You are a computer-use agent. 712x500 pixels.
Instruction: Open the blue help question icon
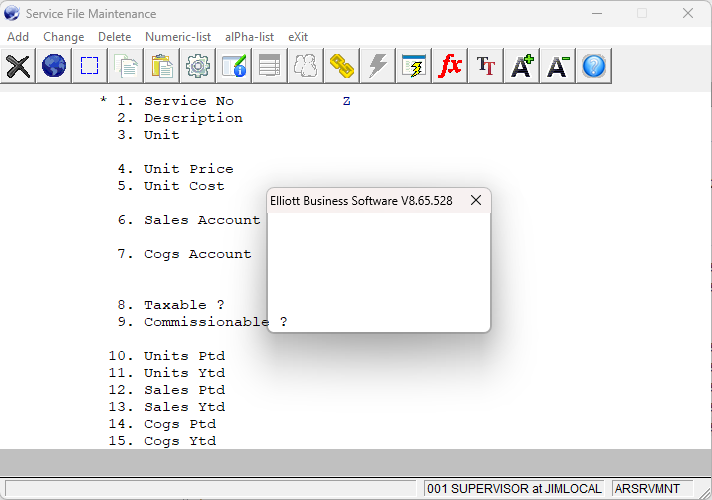point(594,67)
